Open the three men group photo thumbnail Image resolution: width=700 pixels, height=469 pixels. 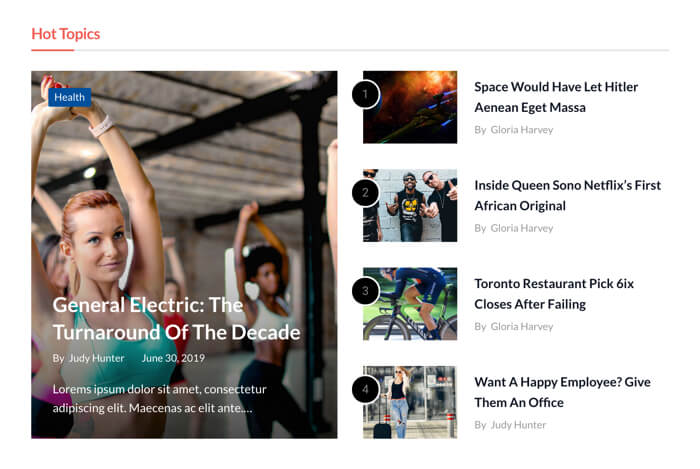click(410, 205)
